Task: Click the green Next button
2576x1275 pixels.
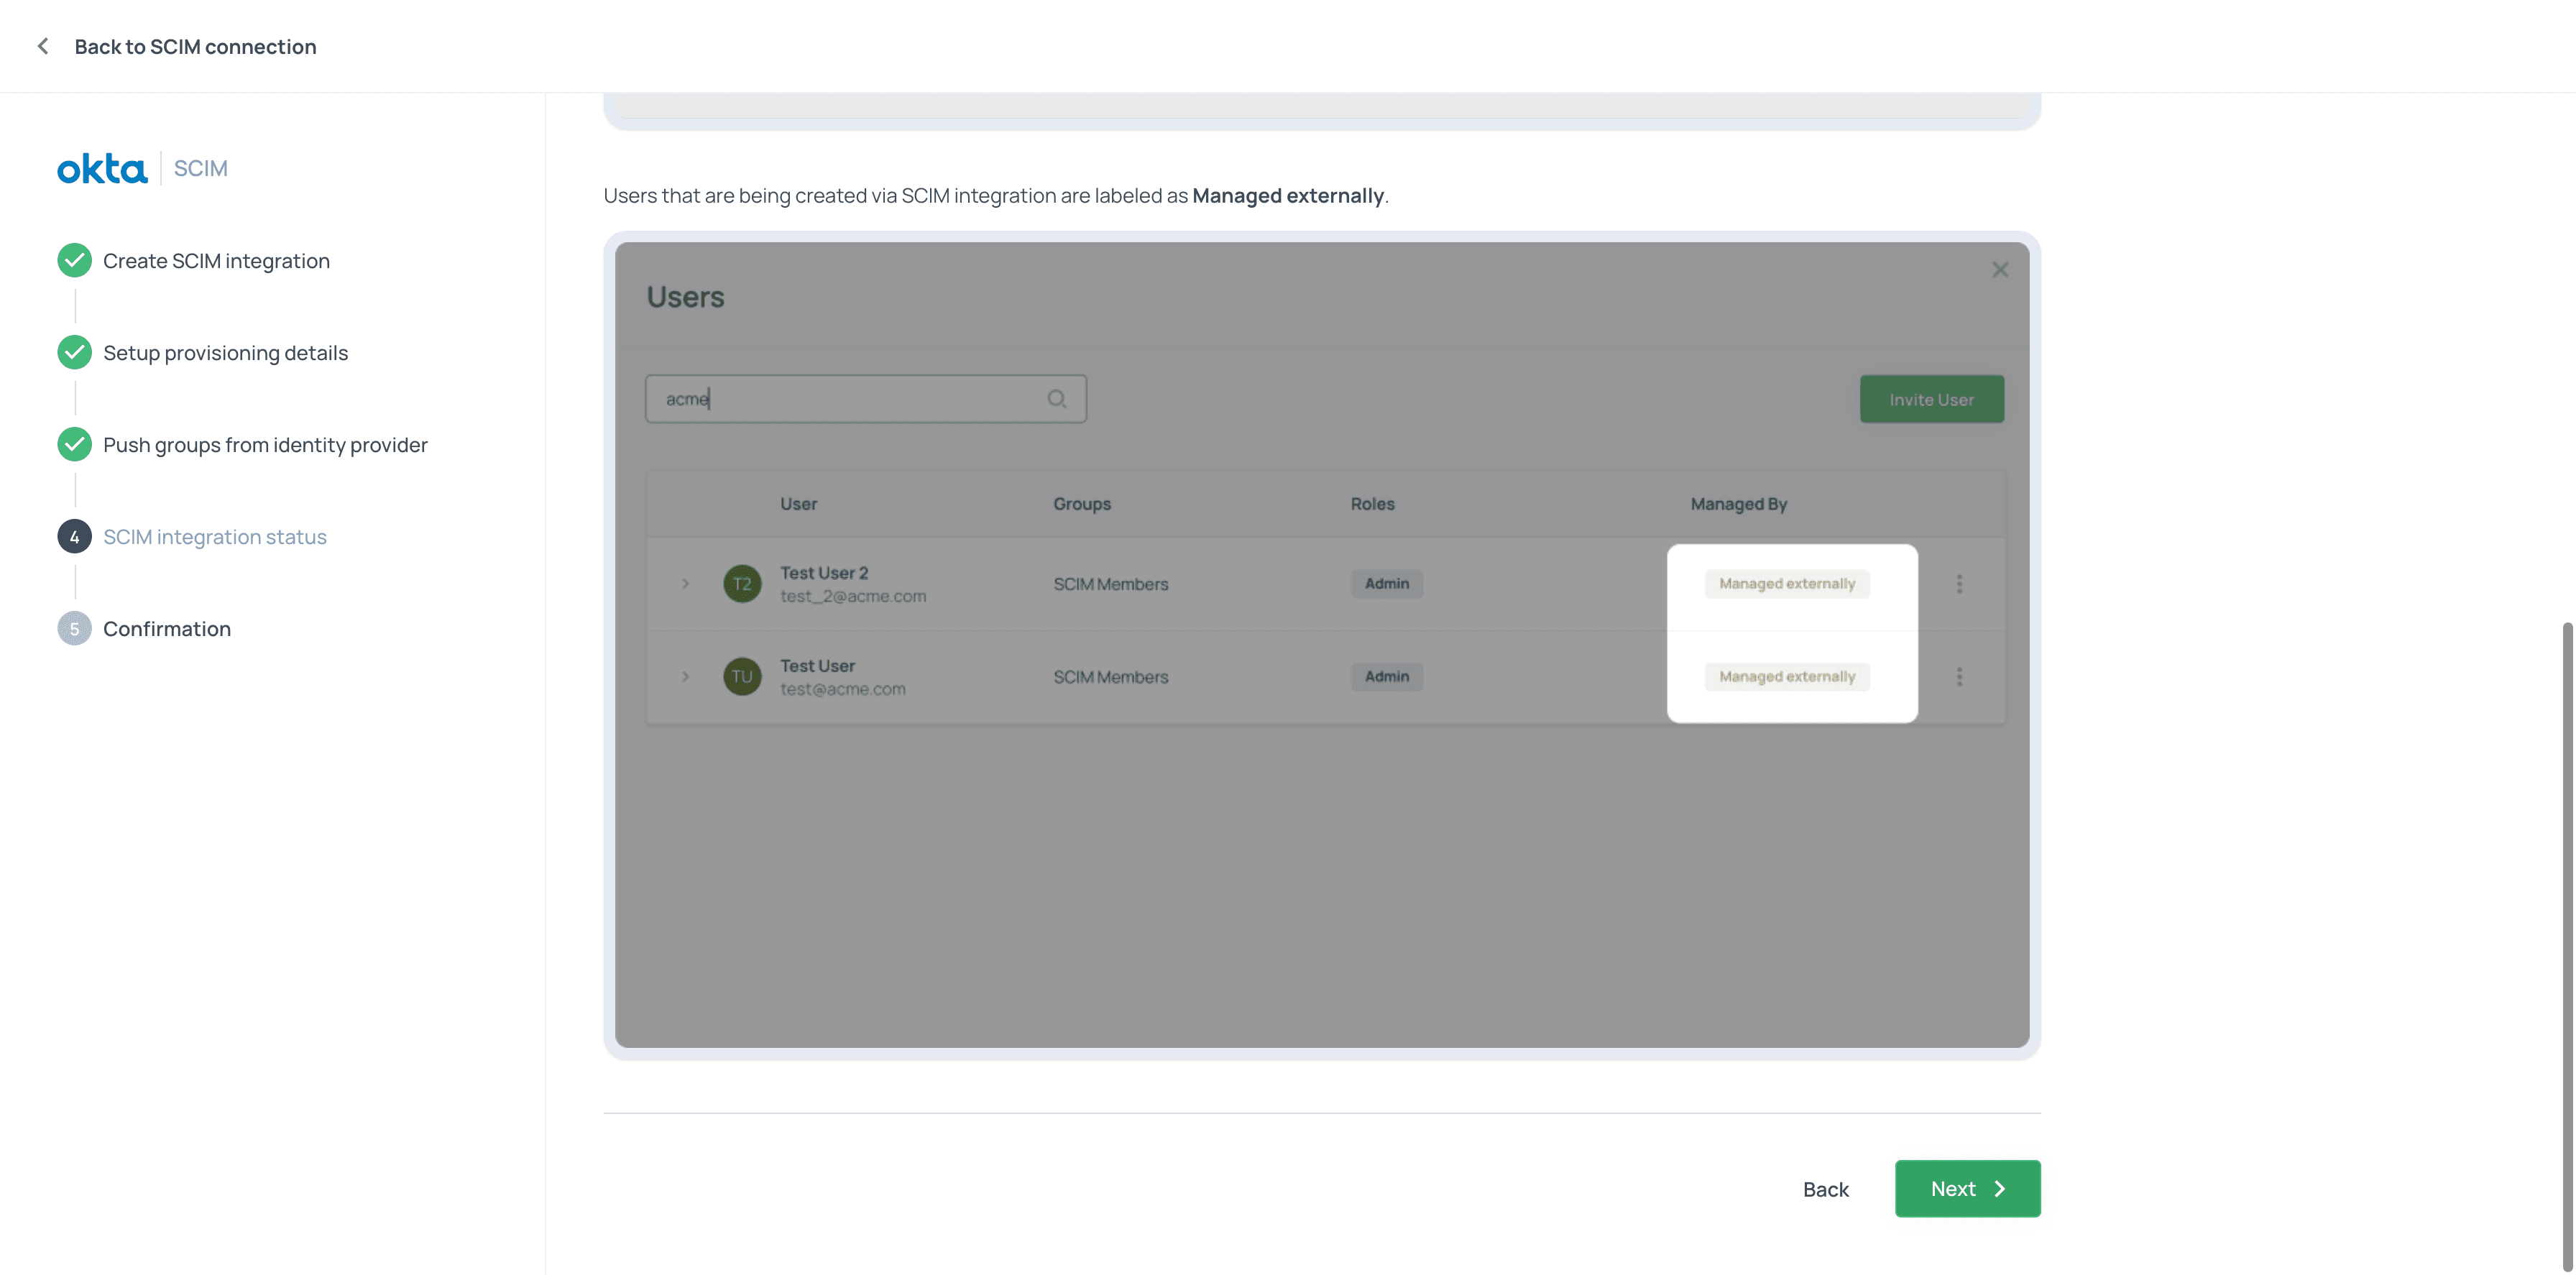Action: pyautogui.click(x=1967, y=1189)
